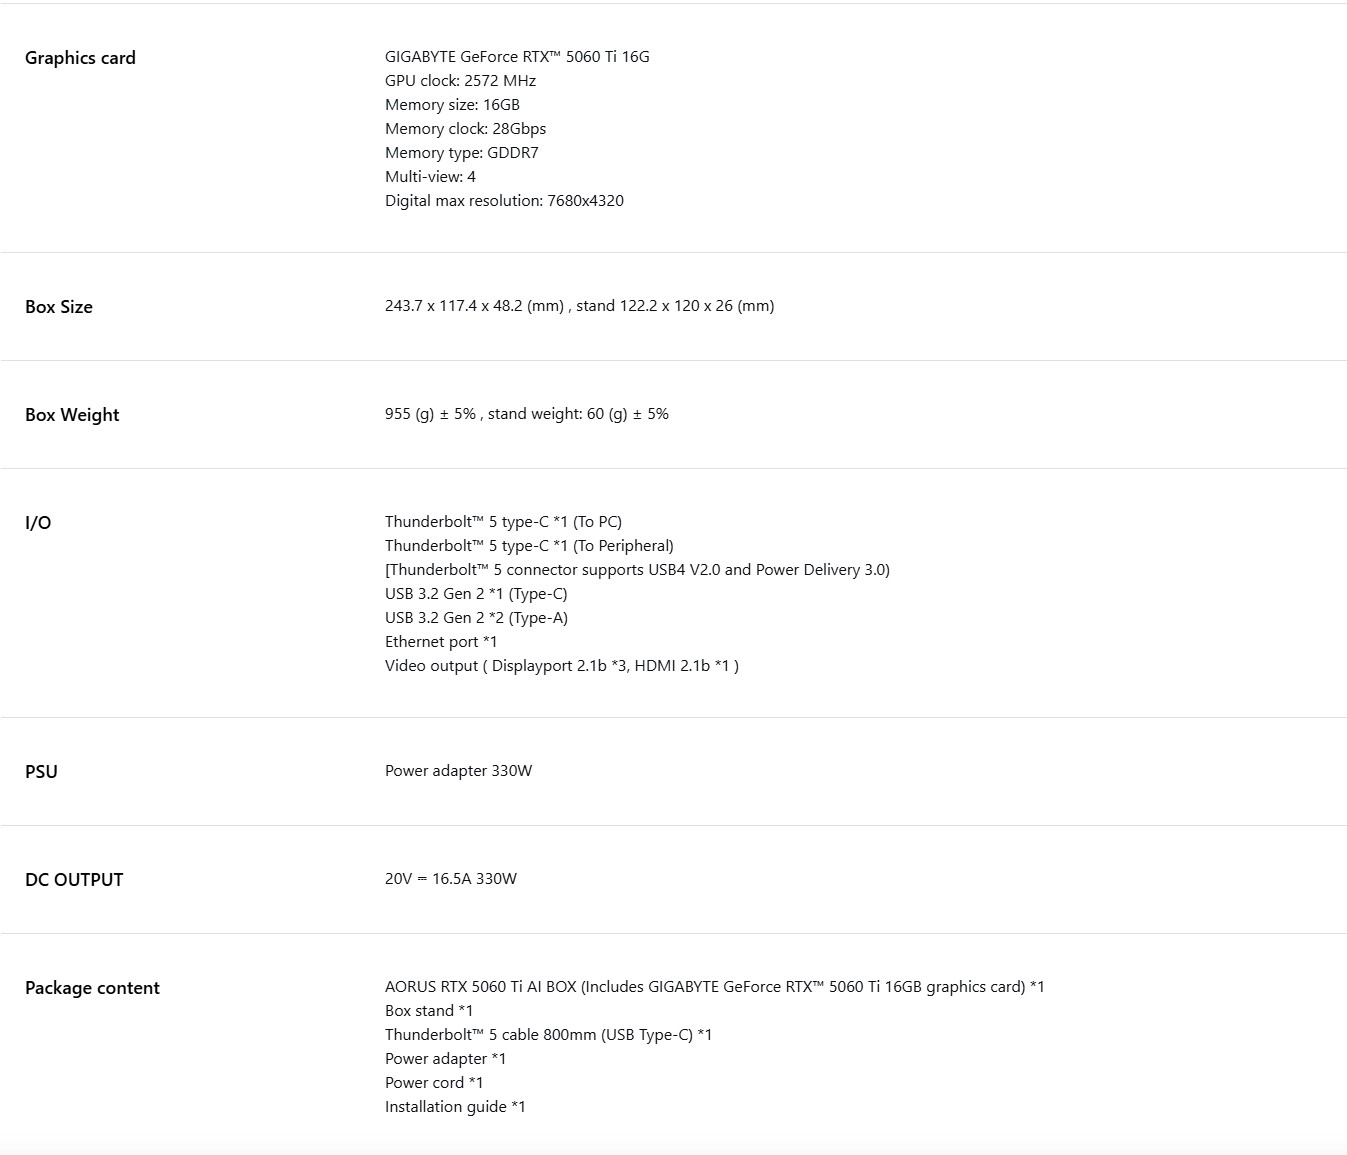
Task: Click the Graphics card row label
Action: point(80,58)
